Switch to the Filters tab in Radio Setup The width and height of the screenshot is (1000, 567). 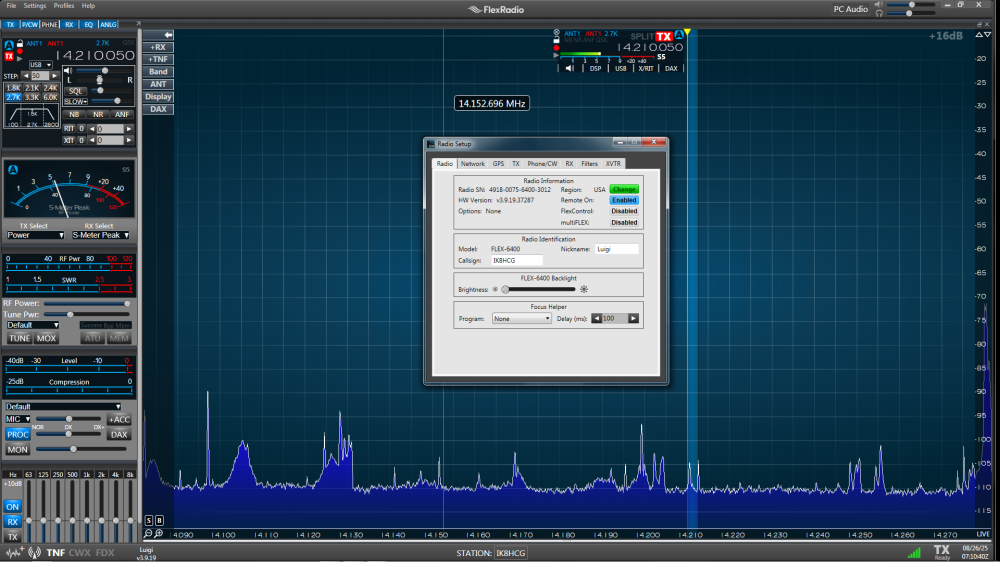[x=589, y=164]
